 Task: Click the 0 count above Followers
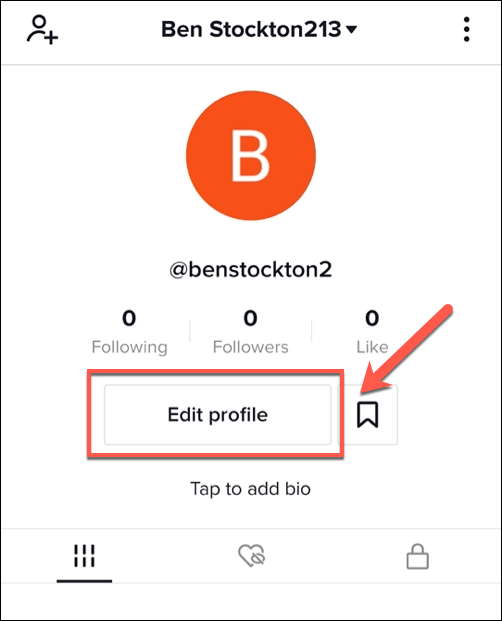click(x=250, y=318)
